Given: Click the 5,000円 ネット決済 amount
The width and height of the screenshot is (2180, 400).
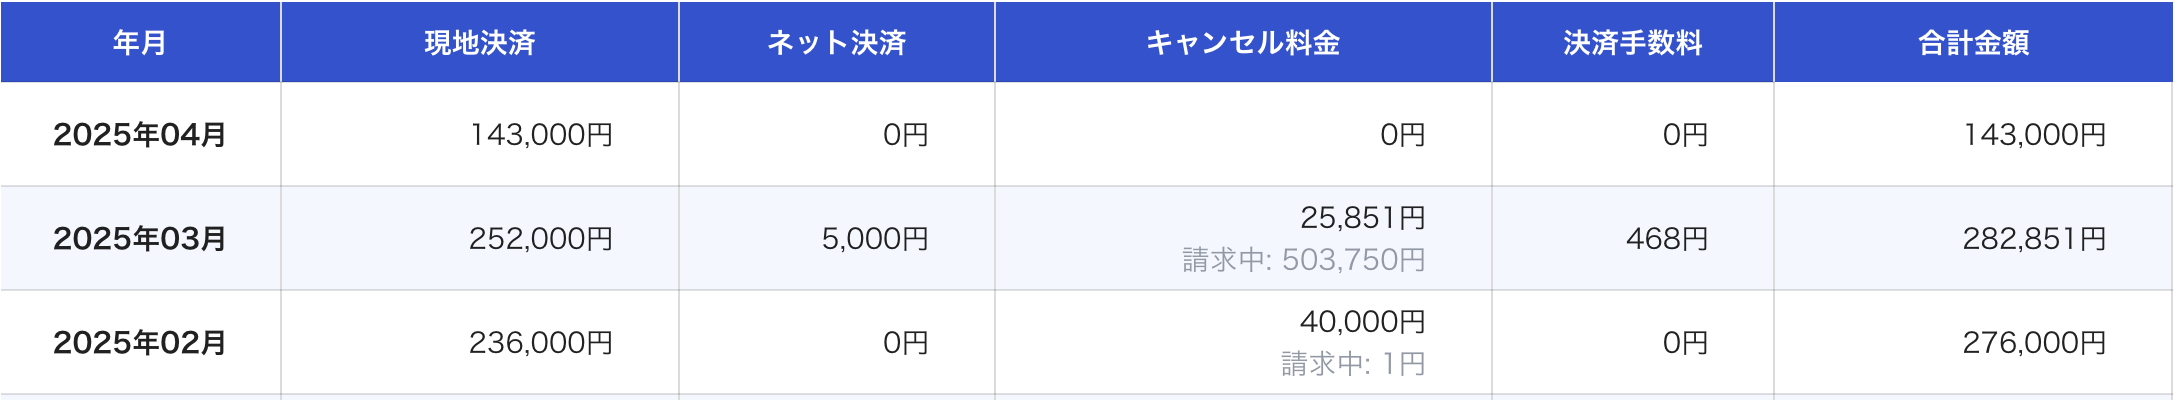Looking at the screenshot, I should click(x=875, y=239).
